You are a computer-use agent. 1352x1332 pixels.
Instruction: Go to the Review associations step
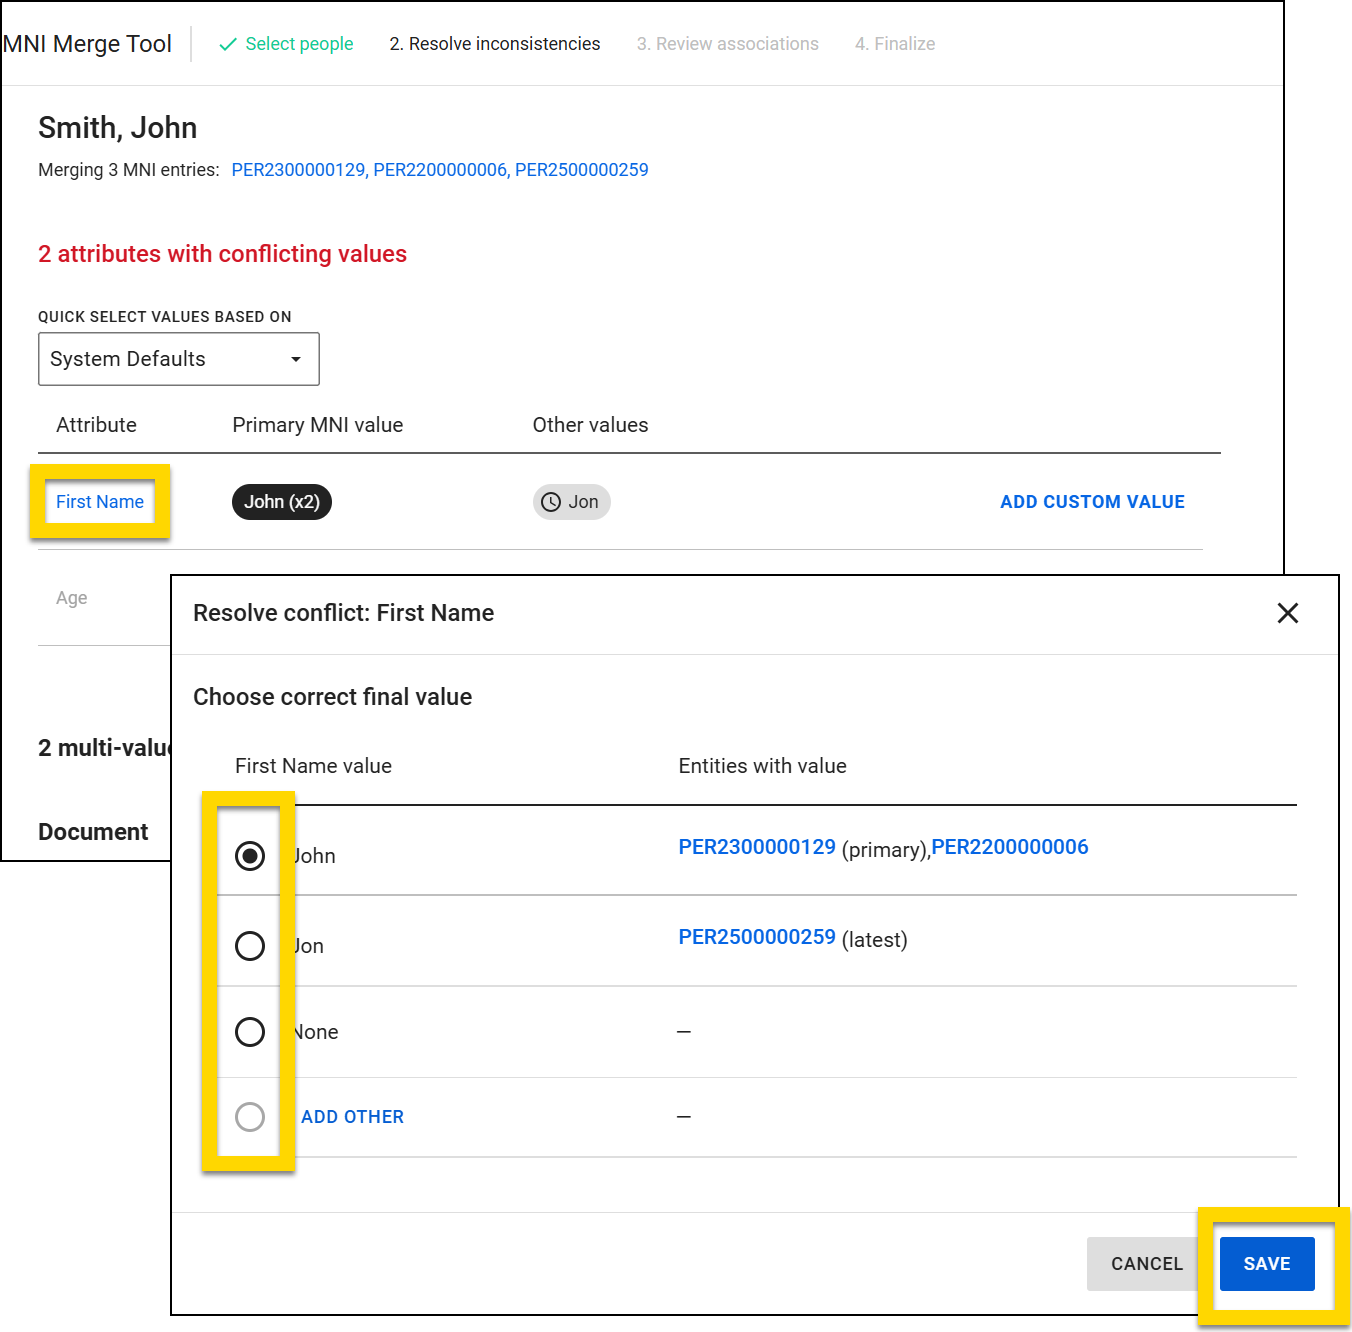click(727, 44)
